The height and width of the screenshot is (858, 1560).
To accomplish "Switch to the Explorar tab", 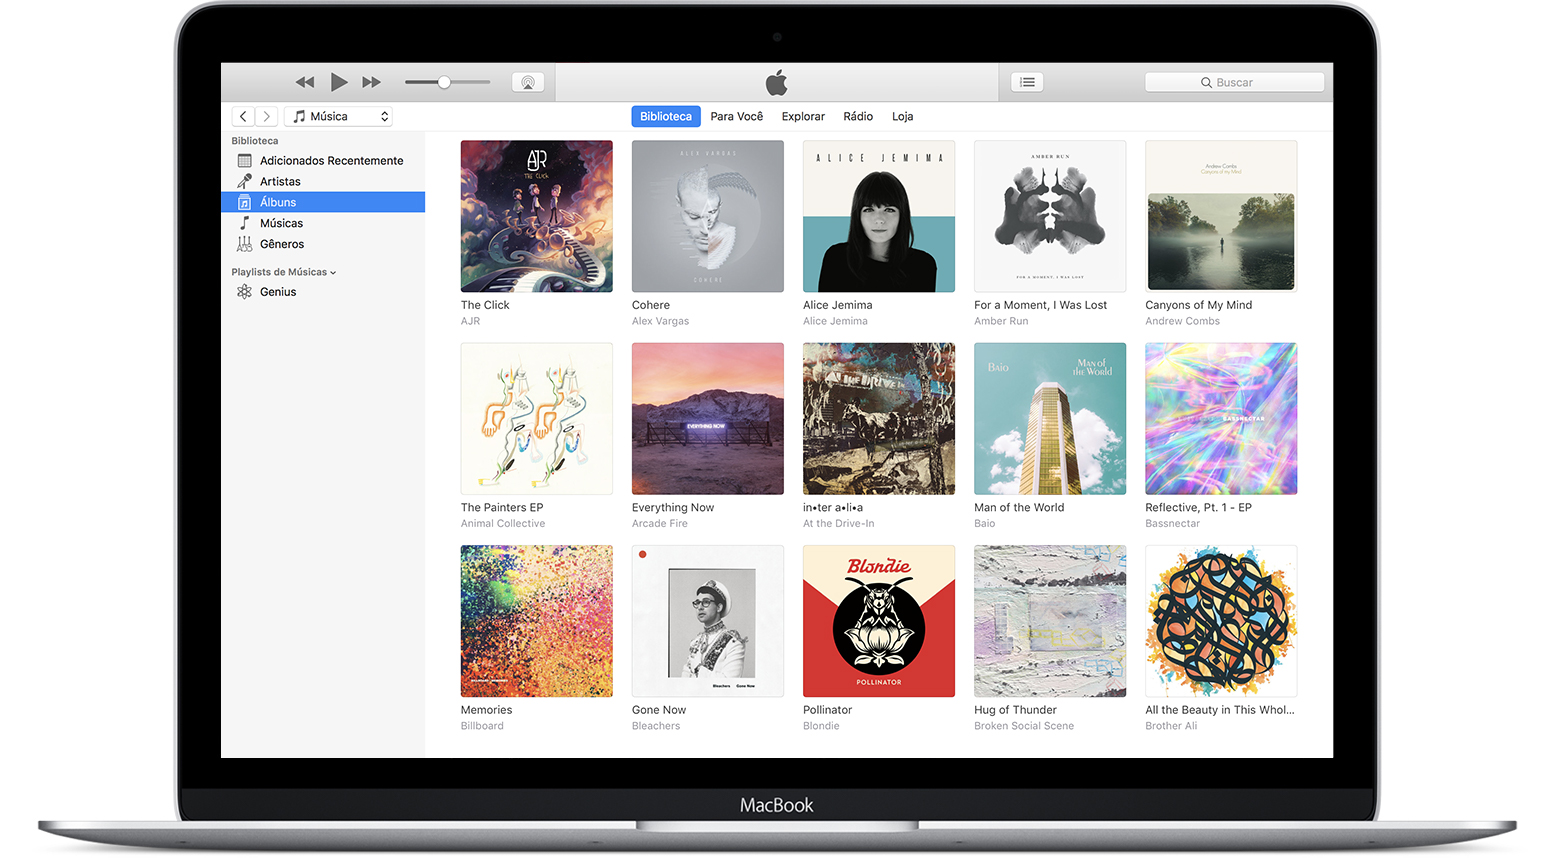I will pos(803,117).
